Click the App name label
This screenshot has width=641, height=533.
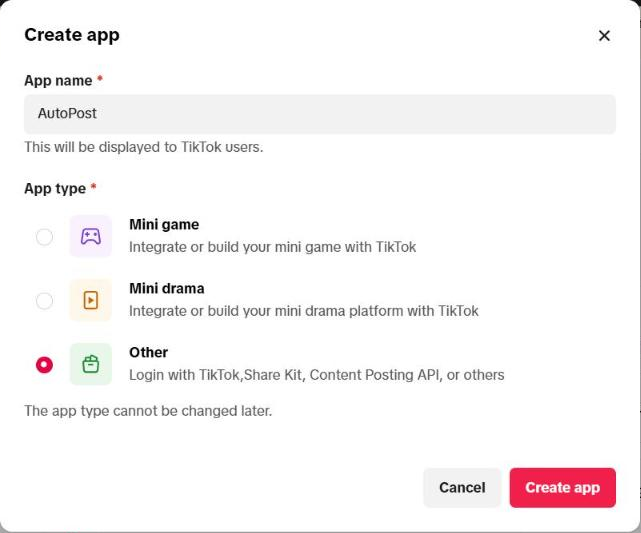click(58, 81)
